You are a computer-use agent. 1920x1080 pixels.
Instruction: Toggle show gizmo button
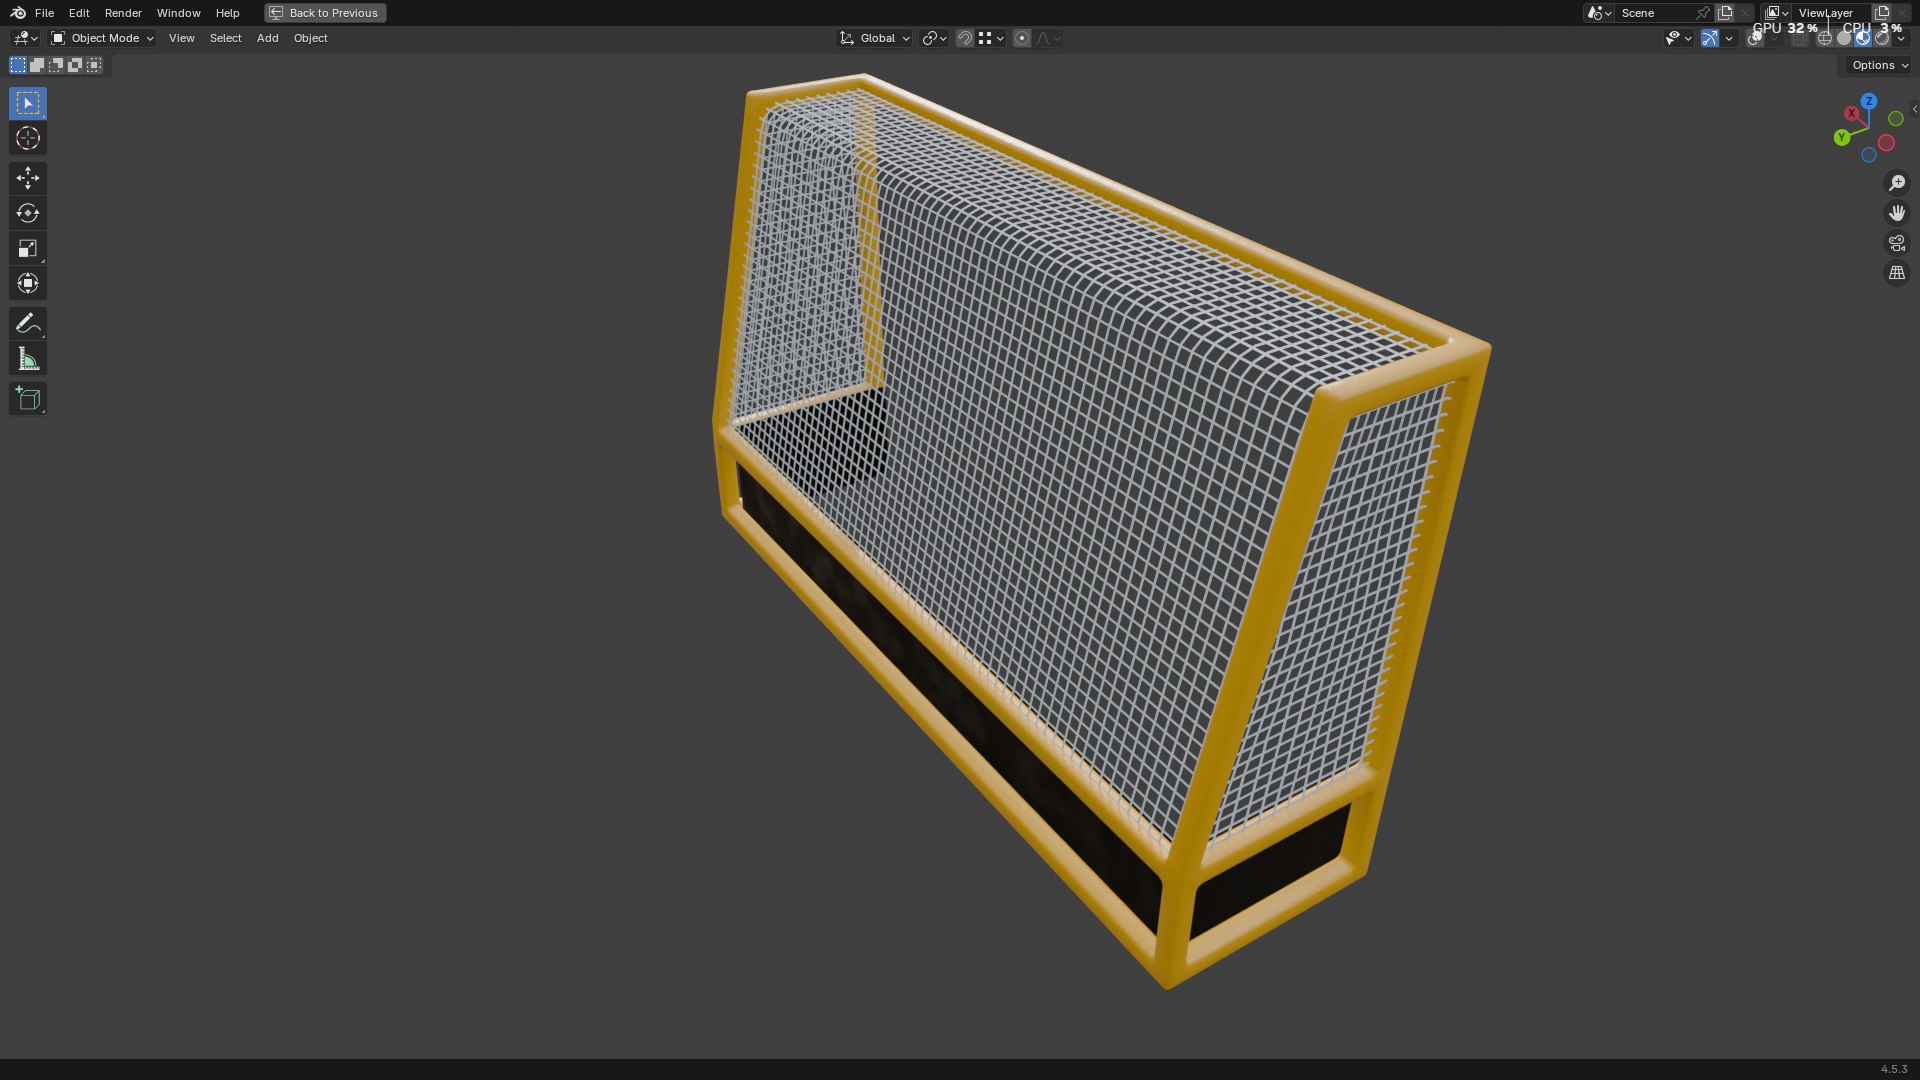click(1710, 38)
